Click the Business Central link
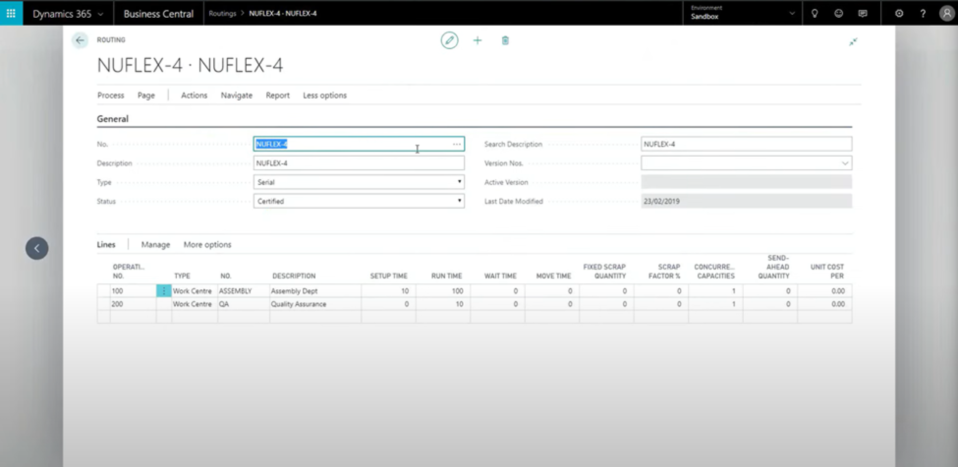 click(x=158, y=13)
